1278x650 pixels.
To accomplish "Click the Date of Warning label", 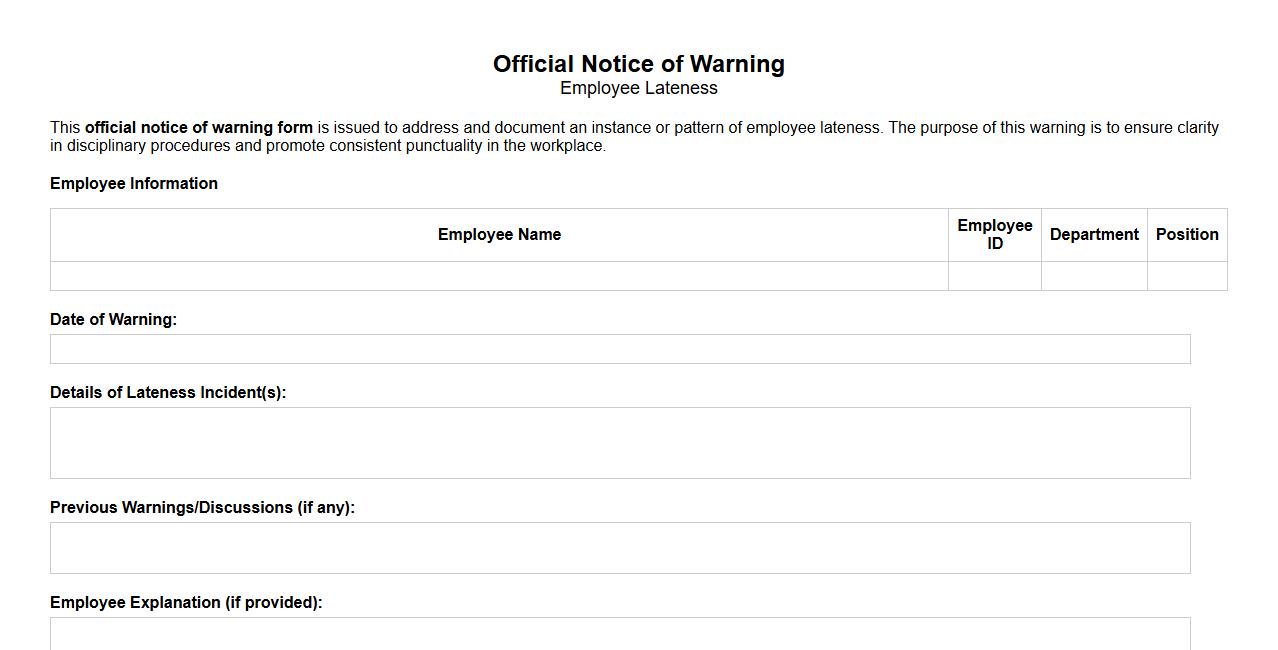I will tap(113, 319).
